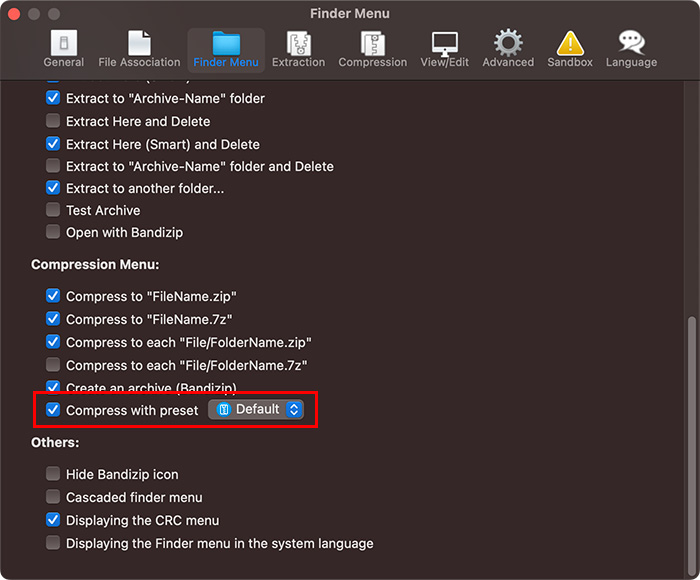This screenshot has width=700, height=580.
Task: Click the Finder Menu tab
Action: (226, 49)
